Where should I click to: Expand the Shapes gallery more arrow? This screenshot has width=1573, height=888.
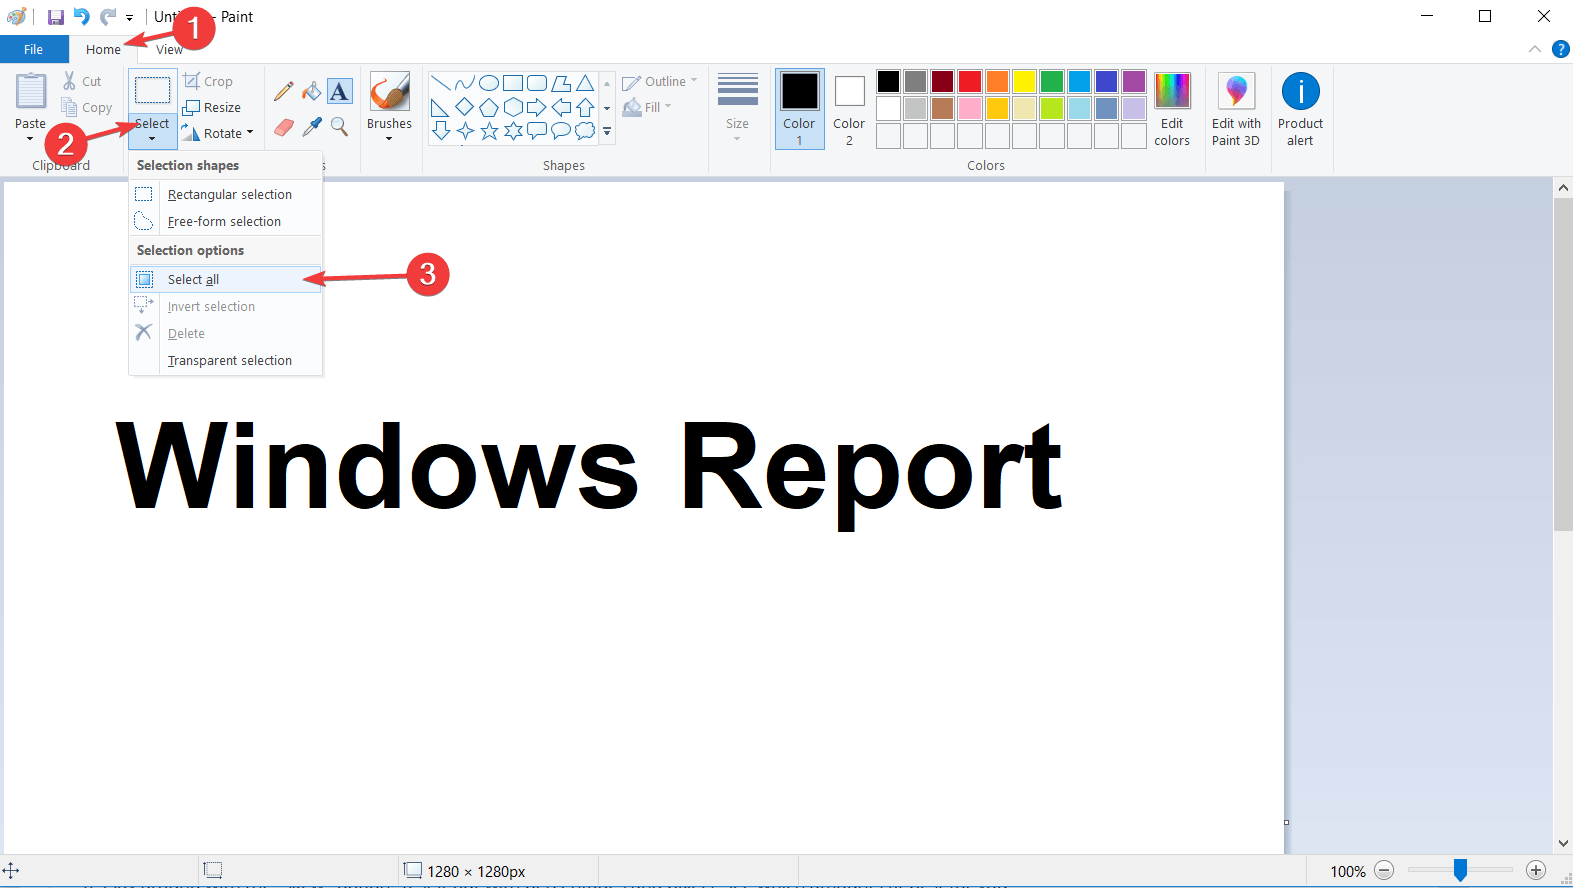[x=607, y=131]
